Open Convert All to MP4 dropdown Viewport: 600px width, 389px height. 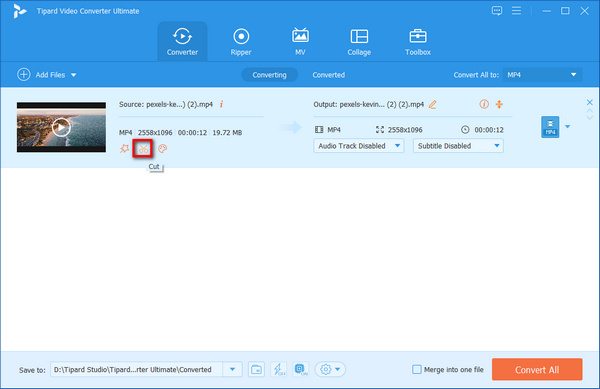(542, 75)
